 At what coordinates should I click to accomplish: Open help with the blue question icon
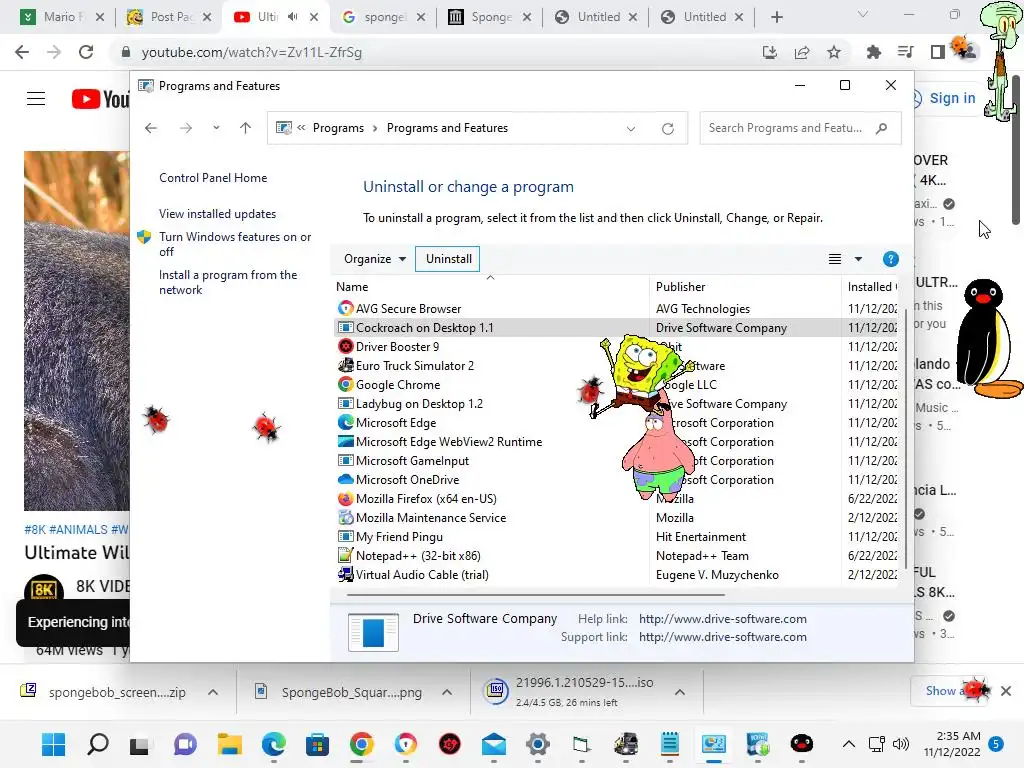(890, 259)
